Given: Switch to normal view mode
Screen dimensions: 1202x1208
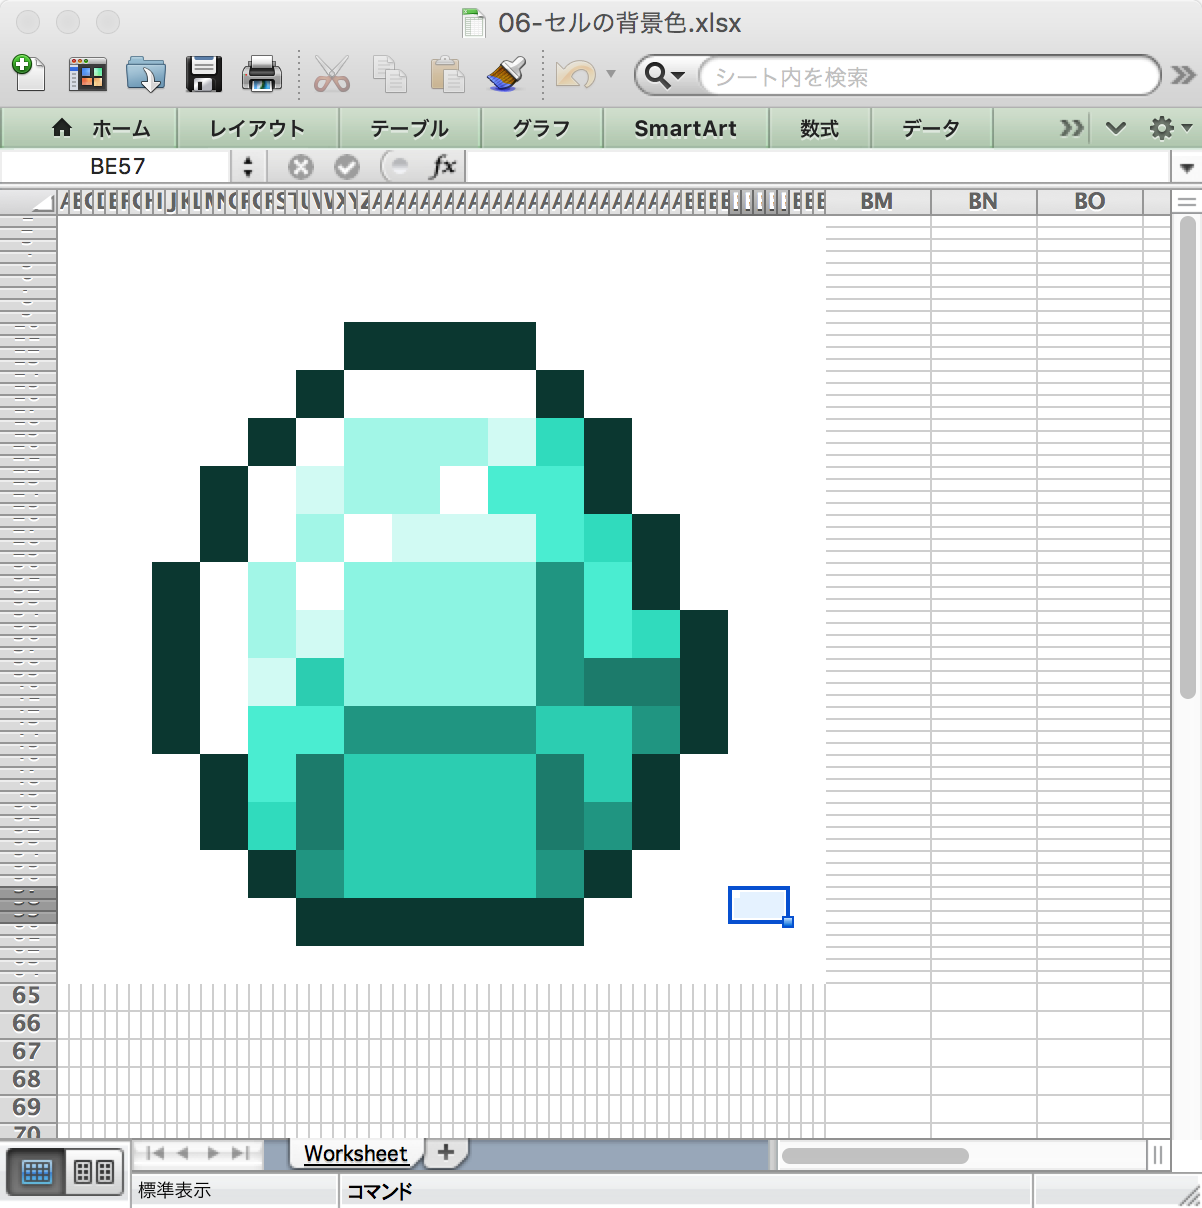Looking at the screenshot, I should (37, 1172).
